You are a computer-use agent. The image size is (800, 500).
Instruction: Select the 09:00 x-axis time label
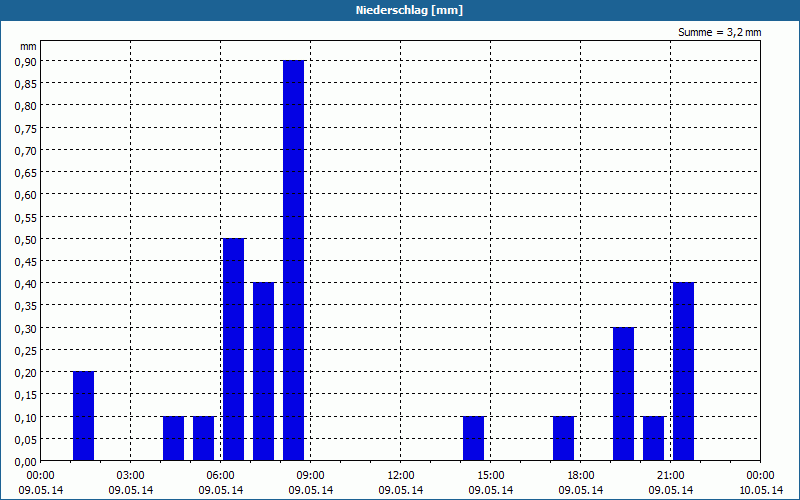[x=311, y=476]
